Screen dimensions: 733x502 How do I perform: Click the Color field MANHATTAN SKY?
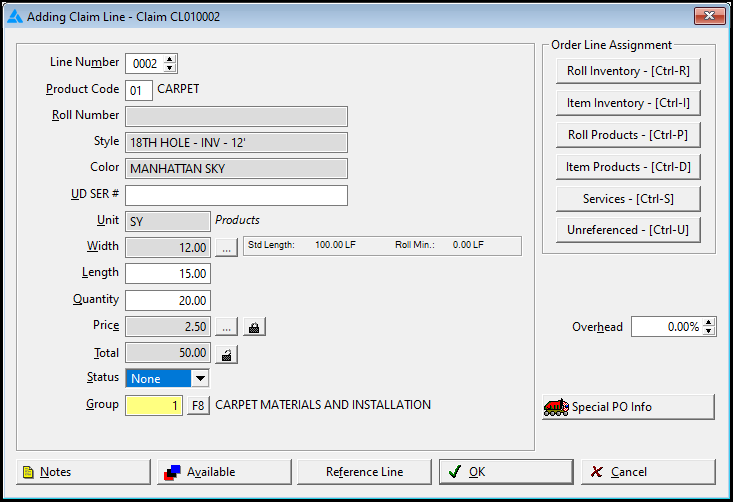tap(236, 169)
